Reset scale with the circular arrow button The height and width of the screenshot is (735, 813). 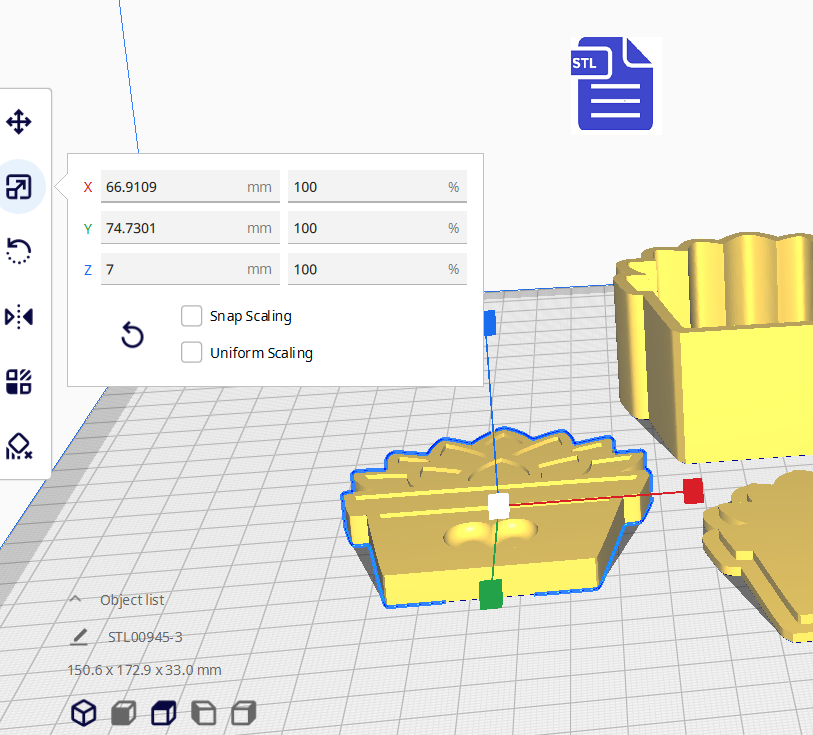tap(132, 336)
